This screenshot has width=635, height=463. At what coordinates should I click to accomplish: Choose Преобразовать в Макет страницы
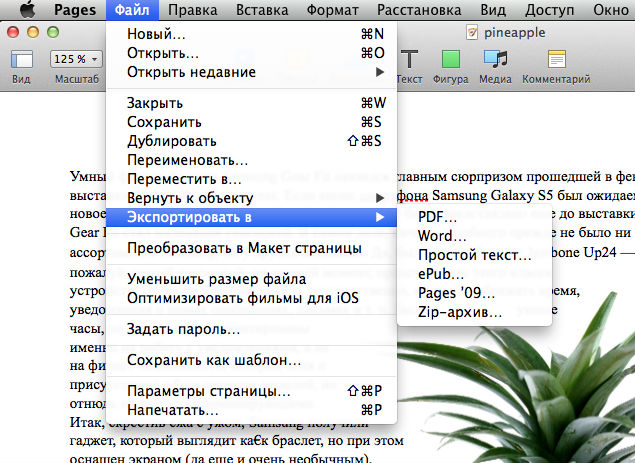[251, 248]
